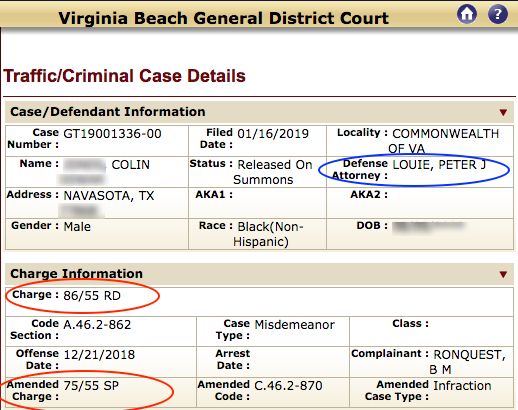Open the help question mark icon
This screenshot has width=518, height=410.
click(x=498, y=14)
